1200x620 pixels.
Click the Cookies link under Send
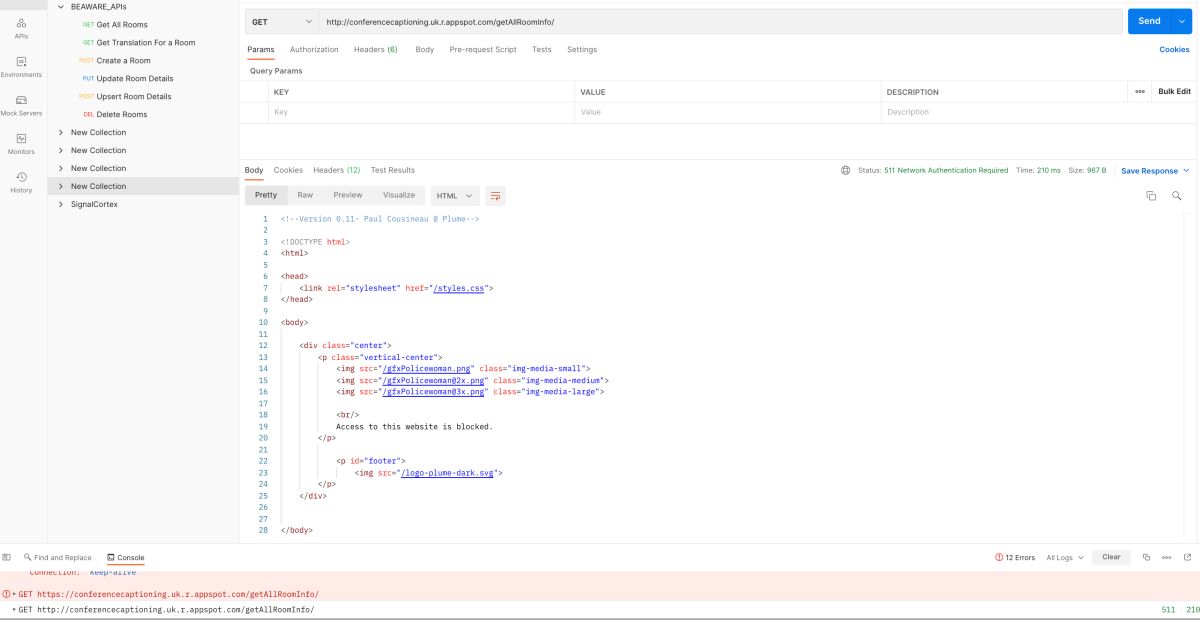[1174, 49]
